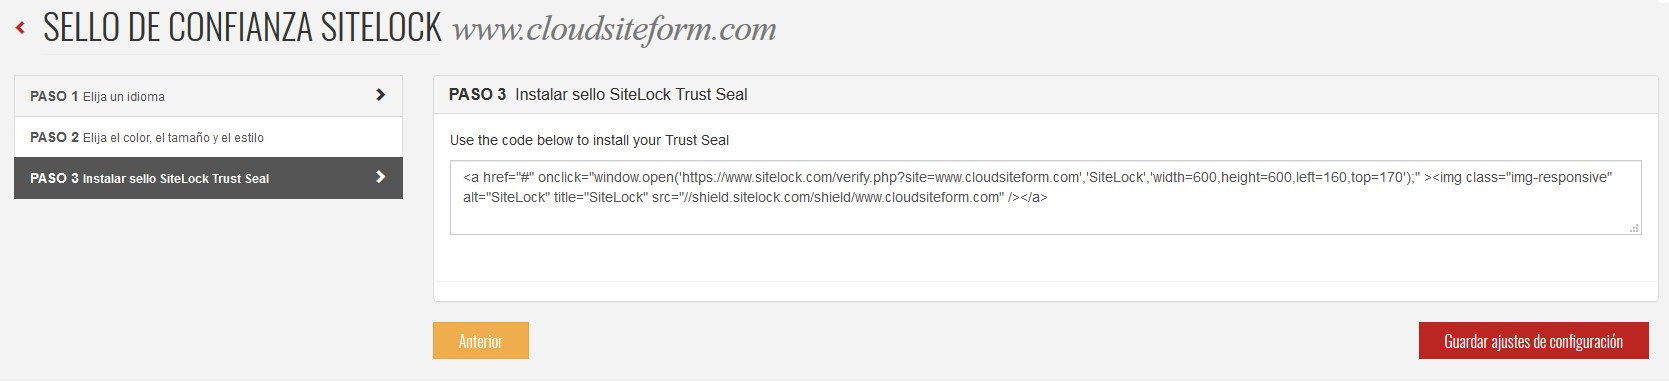The width and height of the screenshot is (1669, 381).
Task: Select PASO 3 Instalar sello in sidebar
Action: (x=208, y=178)
